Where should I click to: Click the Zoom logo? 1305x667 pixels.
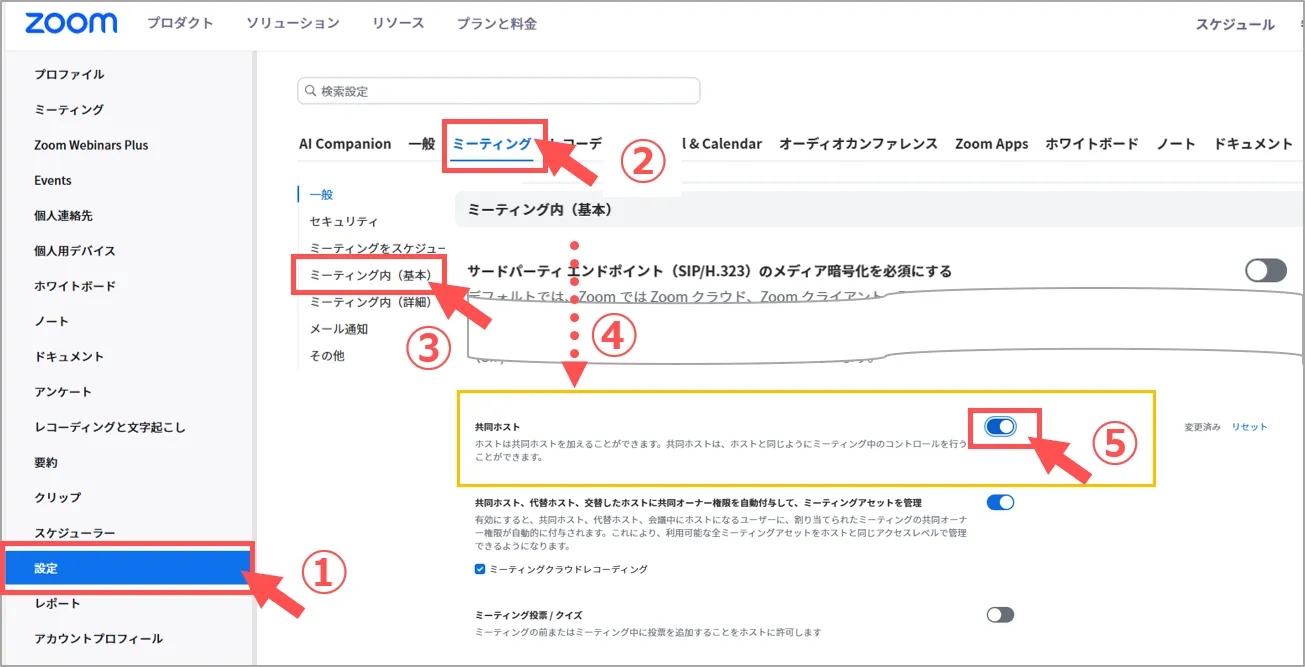tap(71, 23)
